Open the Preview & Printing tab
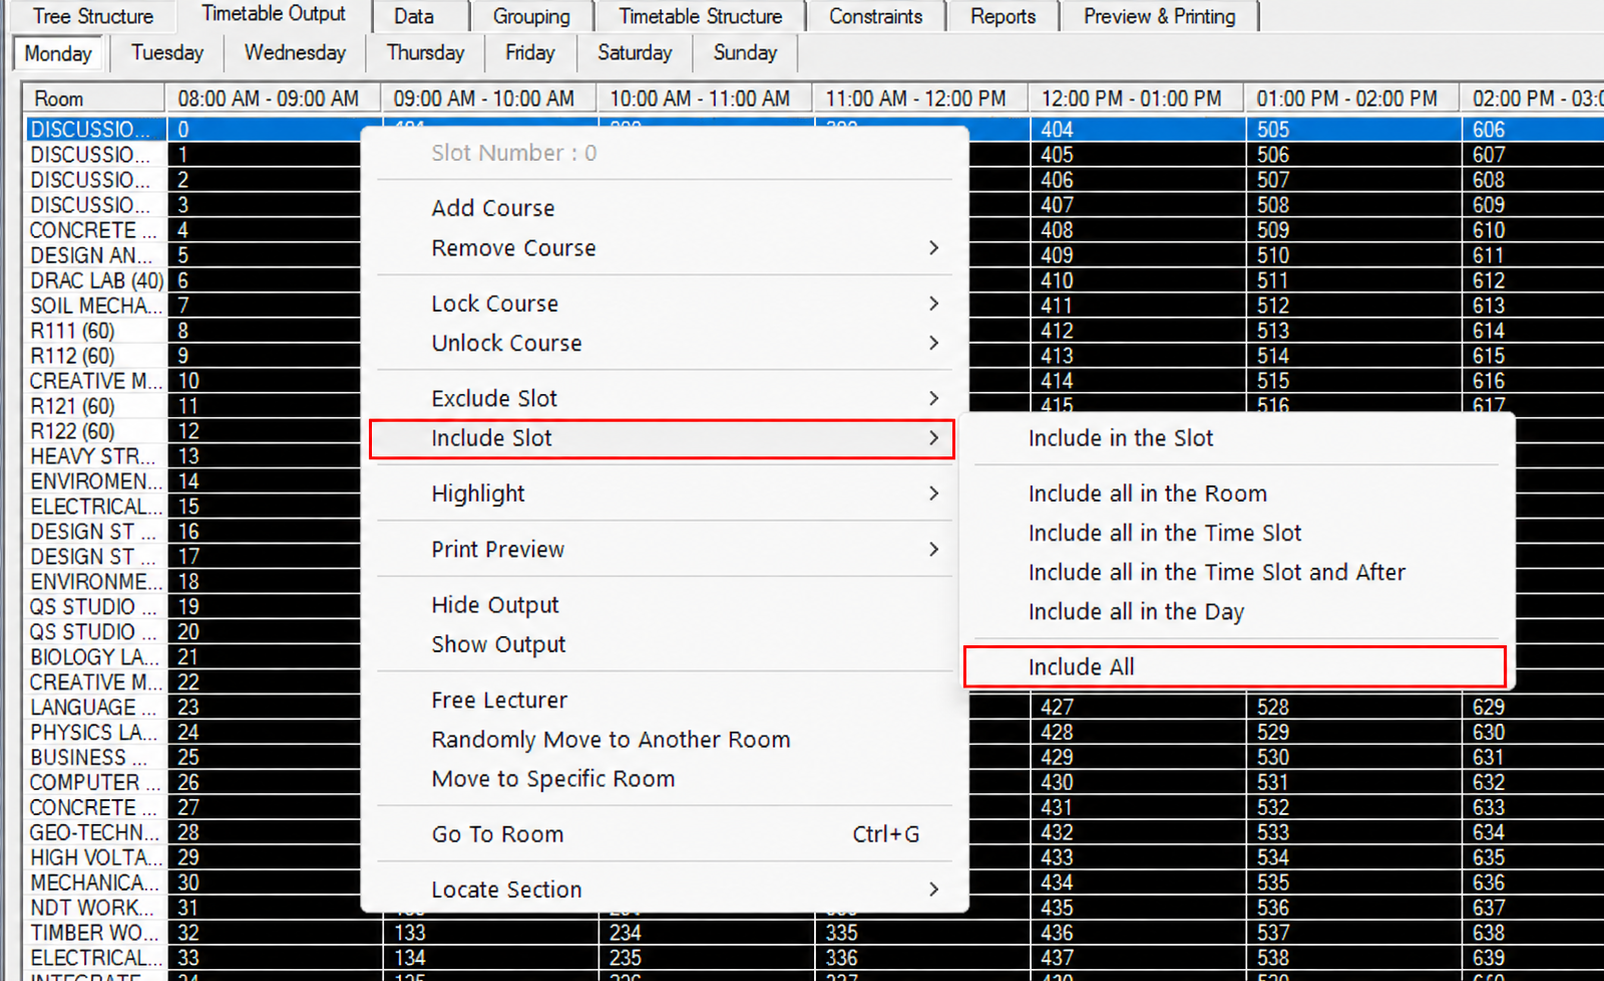The width and height of the screenshot is (1604, 981). [1159, 16]
